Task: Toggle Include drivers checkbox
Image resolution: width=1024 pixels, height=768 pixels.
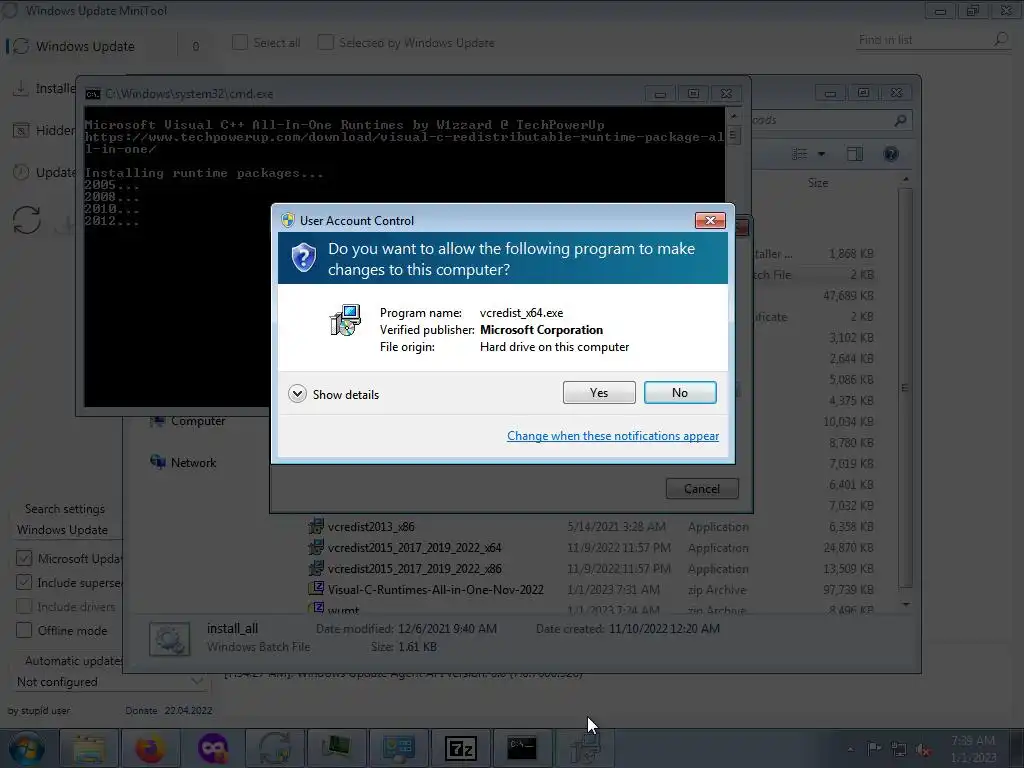Action: pos(24,607)
